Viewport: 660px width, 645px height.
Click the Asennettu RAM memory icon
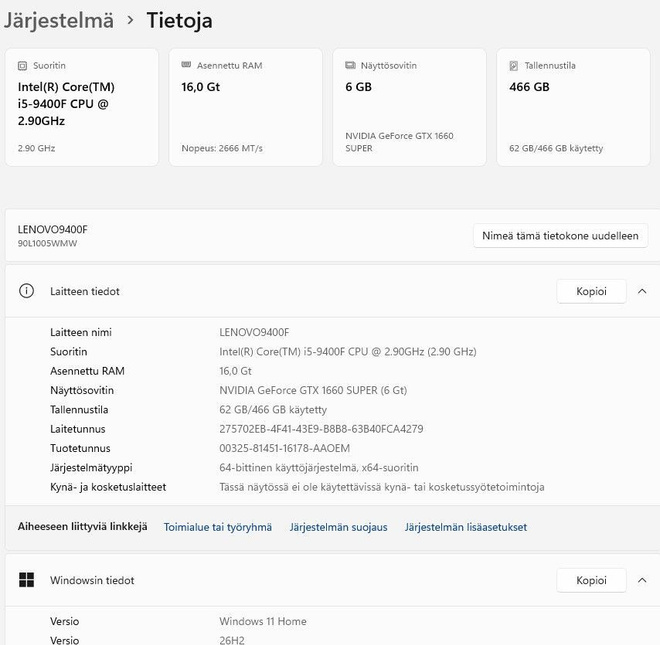click(x=186, y=65)
